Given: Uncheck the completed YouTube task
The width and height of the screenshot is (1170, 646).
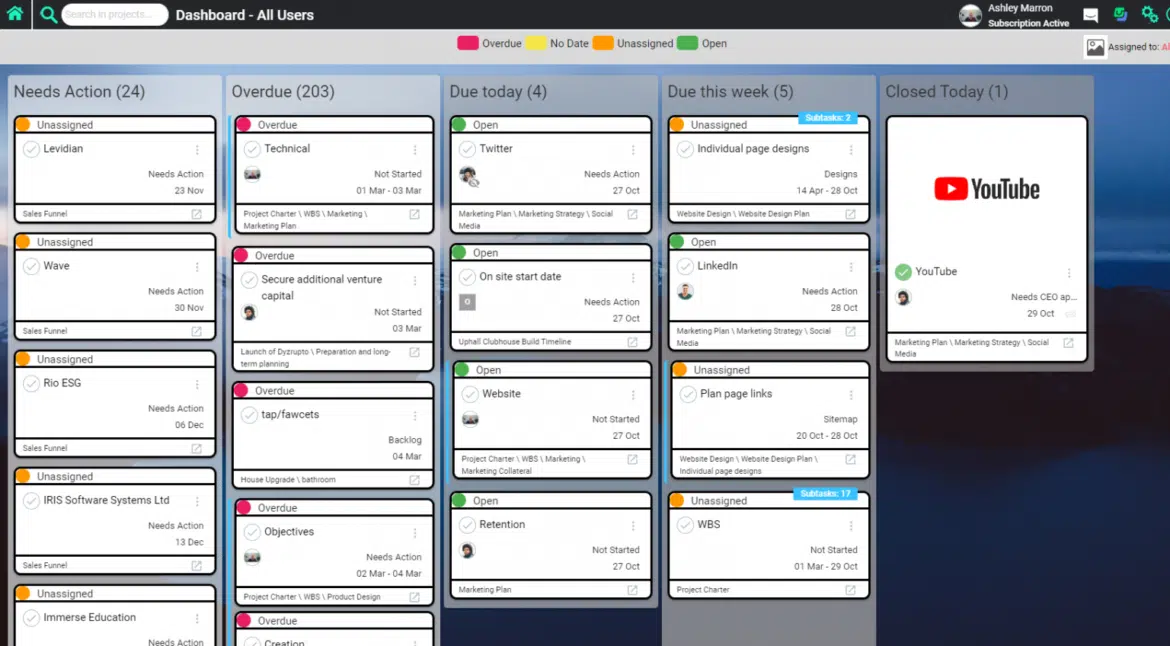Looking at the screenshot, I should click(x=903, y=272).
